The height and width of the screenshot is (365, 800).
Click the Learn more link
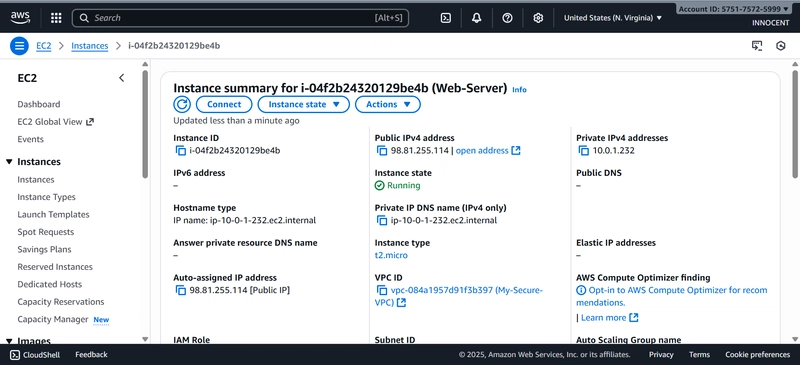point(604,318)
